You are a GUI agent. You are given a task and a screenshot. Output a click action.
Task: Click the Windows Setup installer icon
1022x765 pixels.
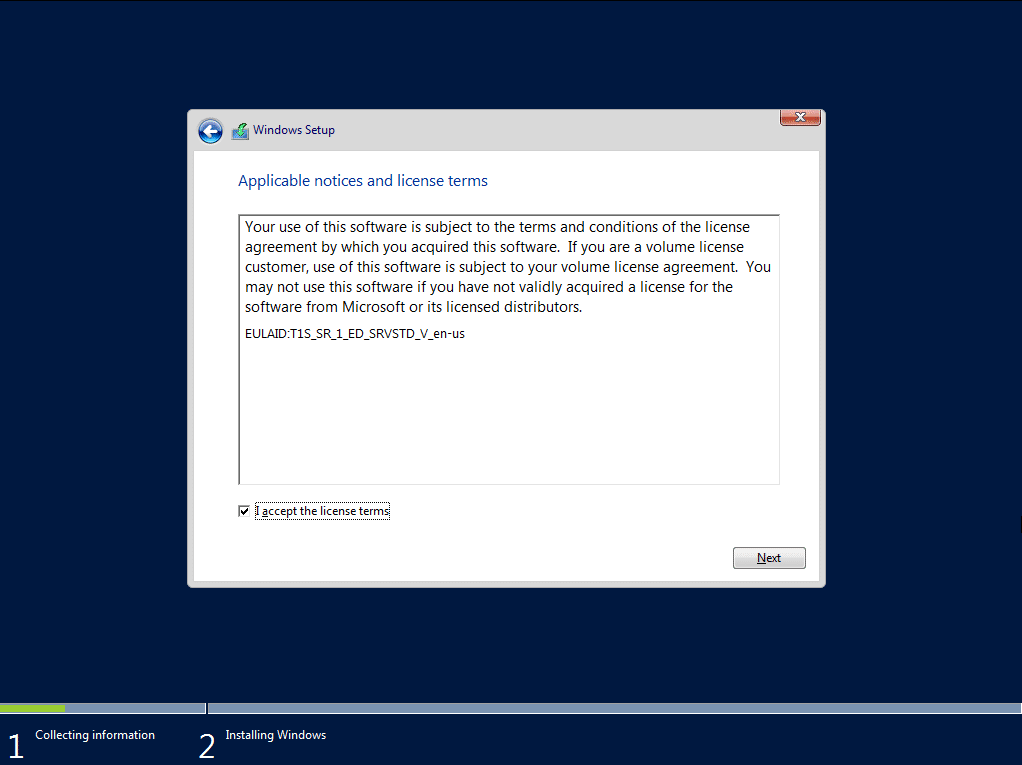(x=240, y=130)
